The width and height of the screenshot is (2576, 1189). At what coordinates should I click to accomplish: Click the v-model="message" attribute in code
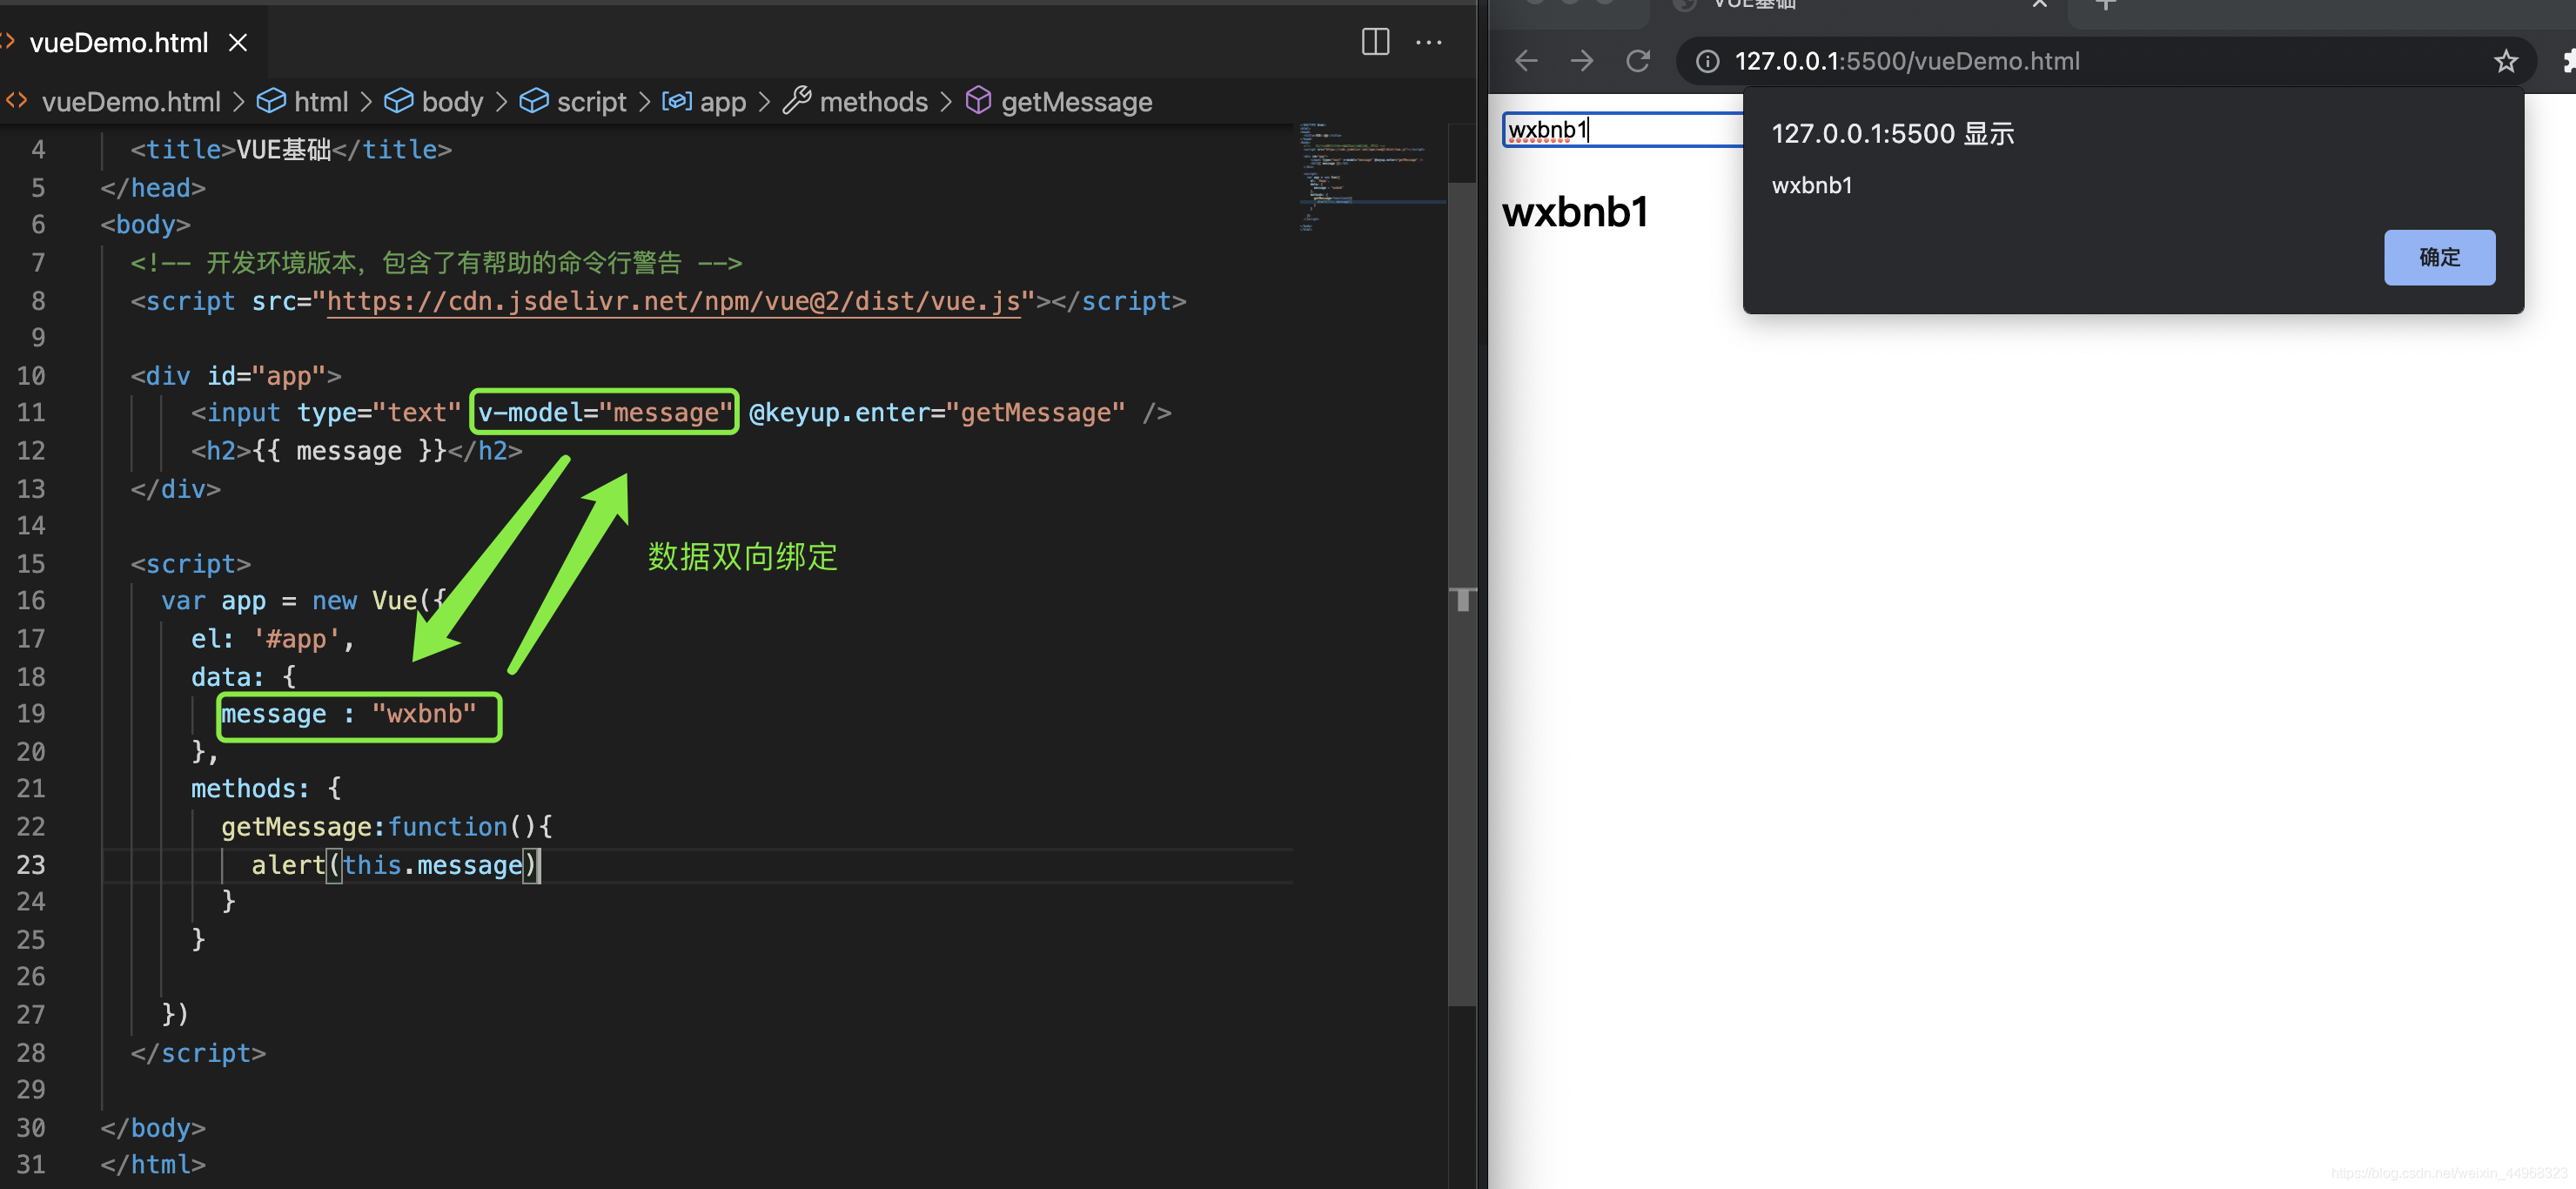click(x=604, y=412)
